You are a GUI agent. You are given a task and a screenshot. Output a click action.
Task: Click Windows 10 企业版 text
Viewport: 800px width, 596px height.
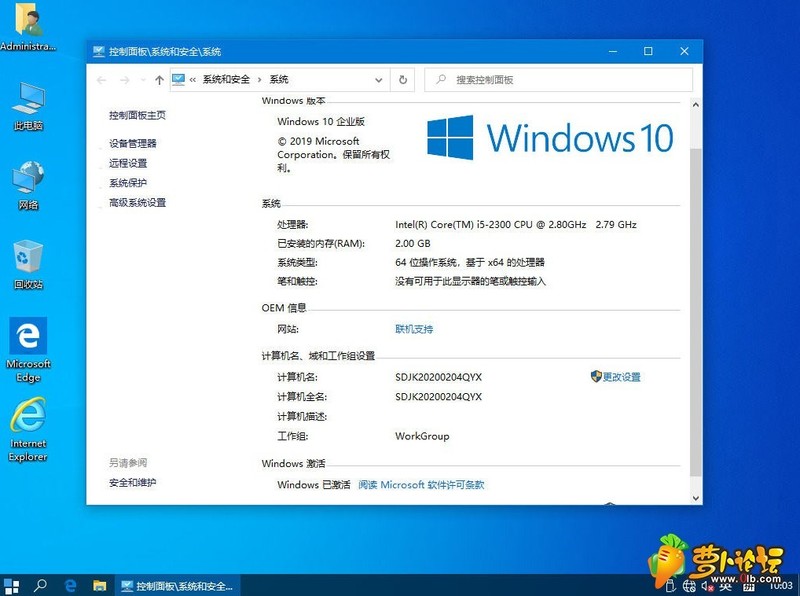pyautogui.click(x=321, y=121)
